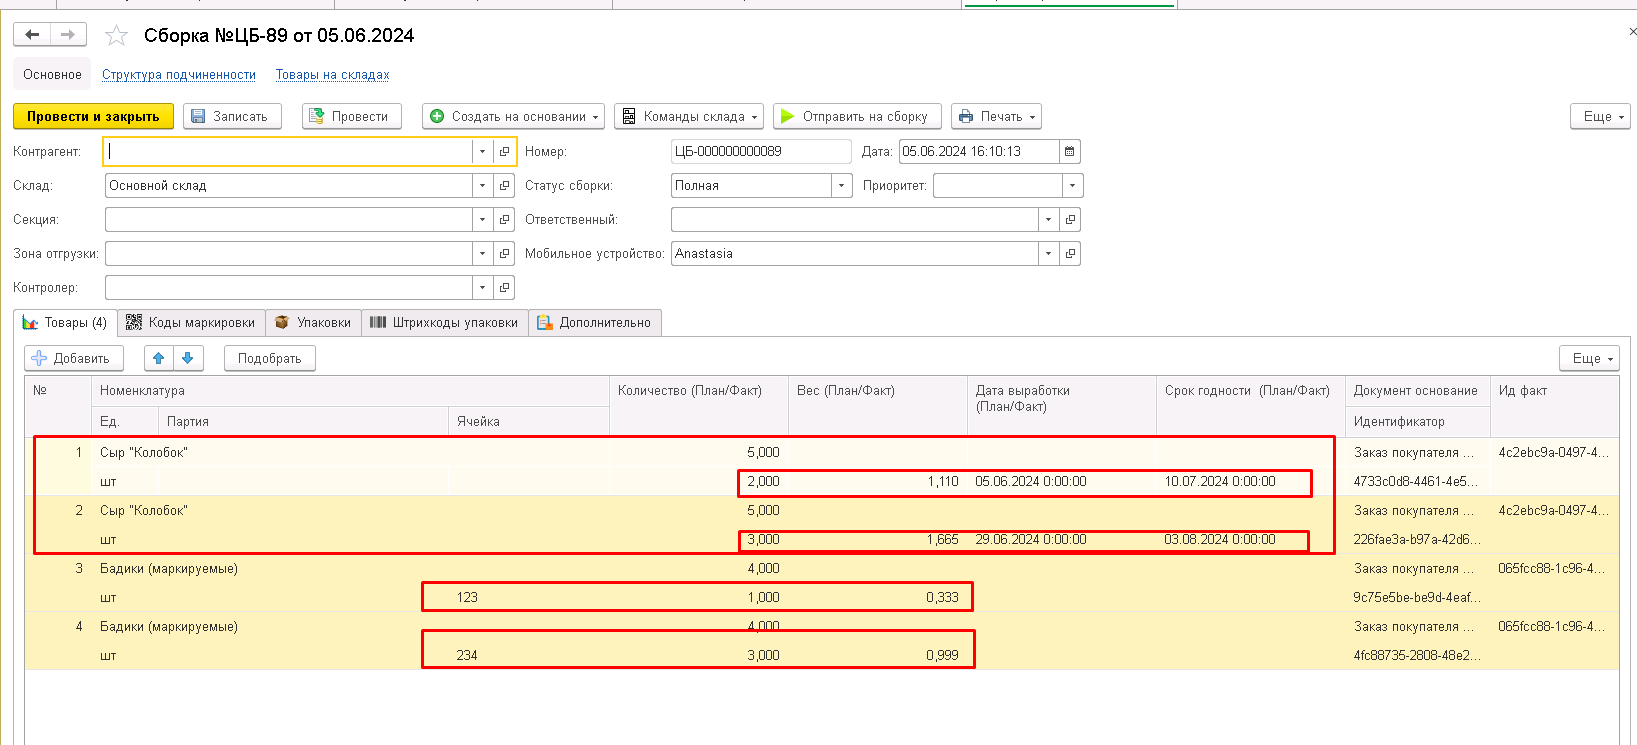Switch to the Упаковки tab
Viewport: 1637px width, 745px height.
coord(313,323)
